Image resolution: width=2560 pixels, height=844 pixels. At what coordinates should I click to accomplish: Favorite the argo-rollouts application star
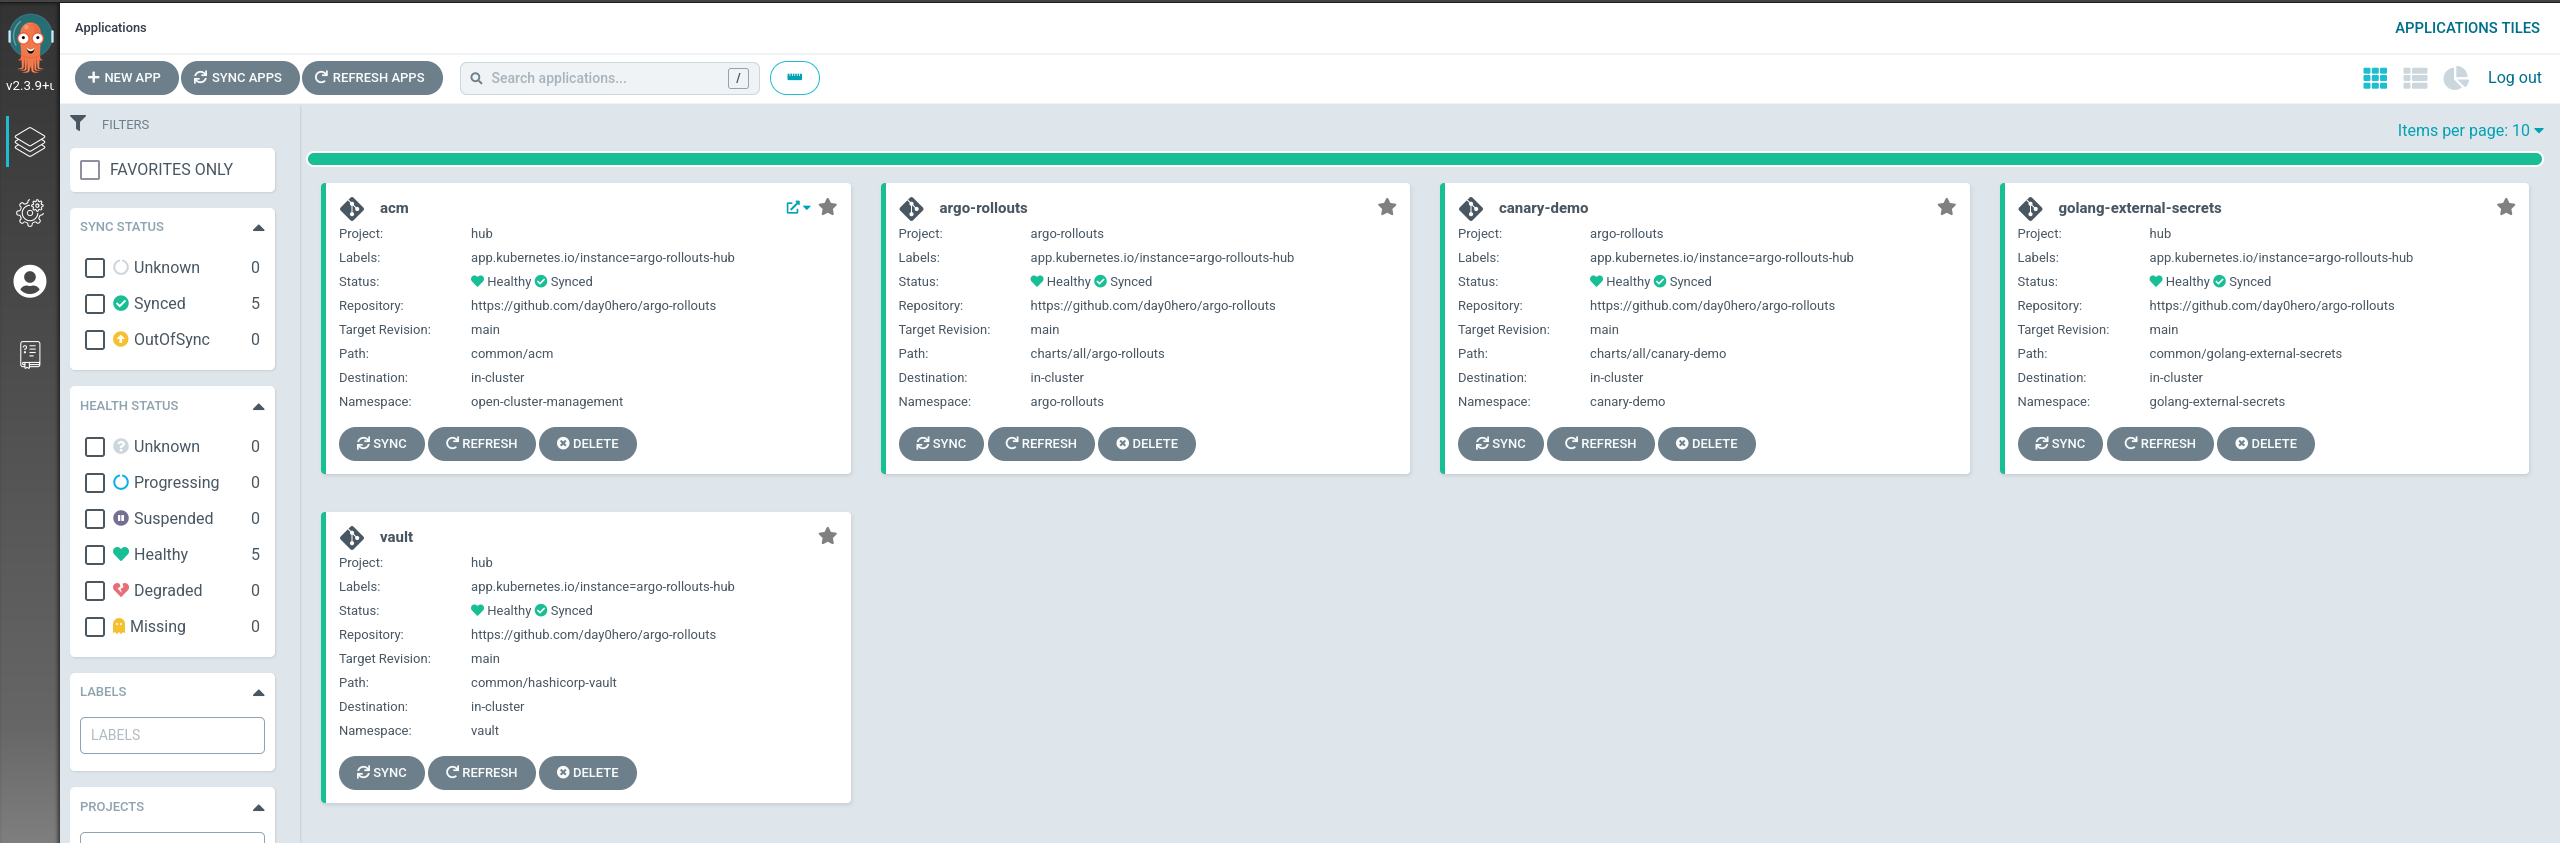[x=1386, y=207]
